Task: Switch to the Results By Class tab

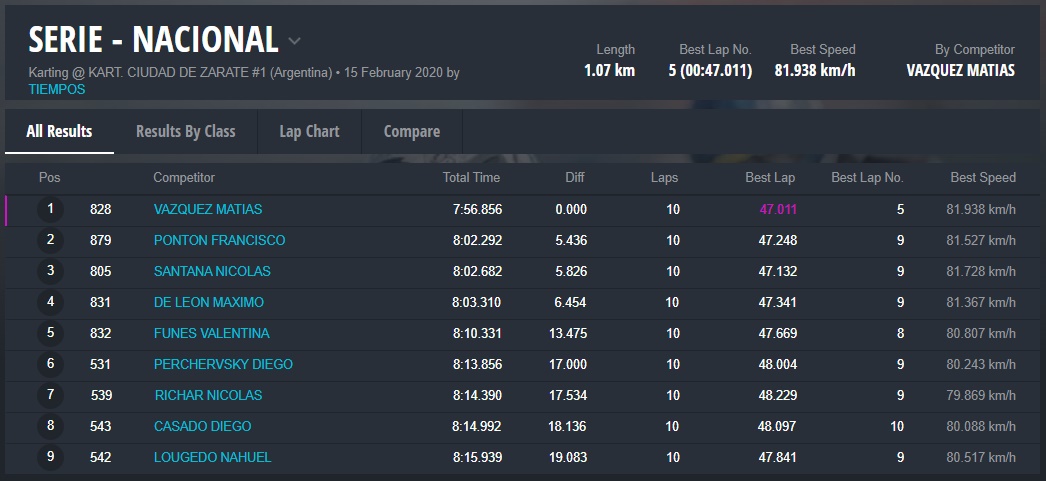Action: pos(185,131)
